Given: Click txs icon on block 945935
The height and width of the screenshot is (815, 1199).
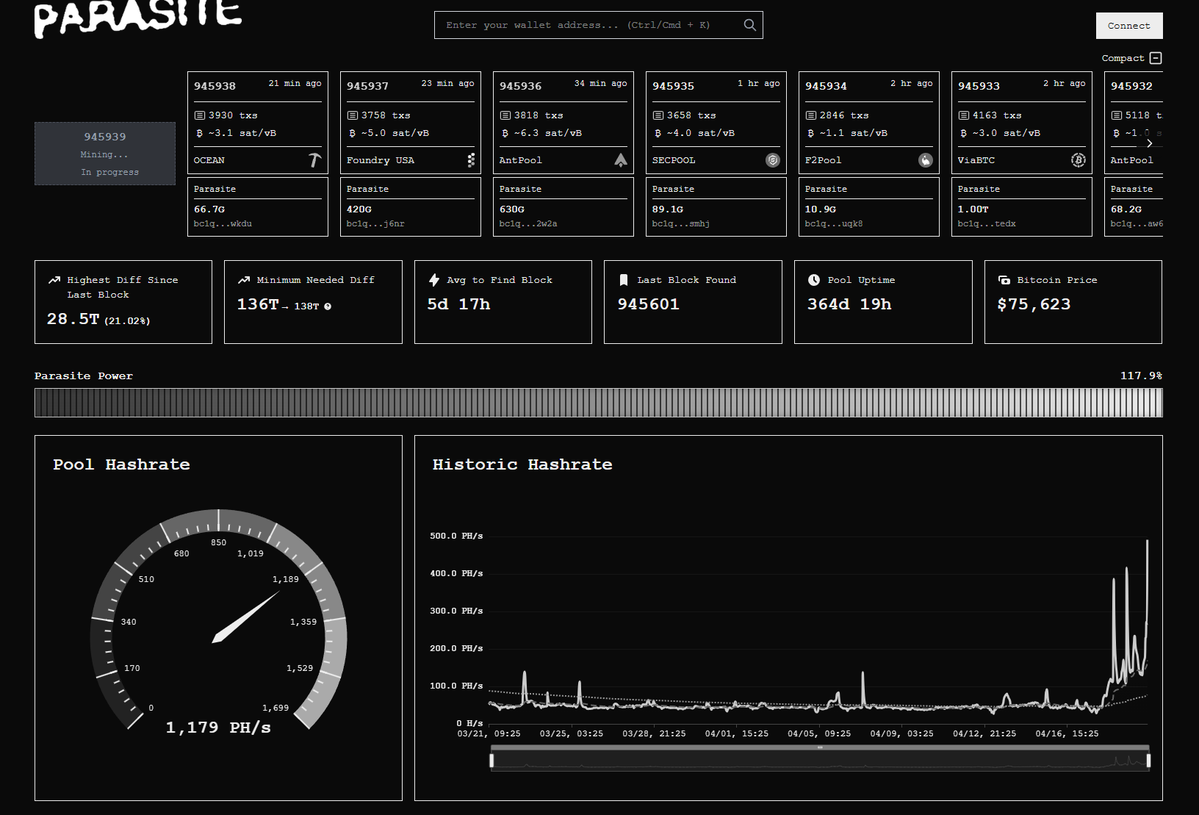Looking at the screenshot, I should point(658,115).
